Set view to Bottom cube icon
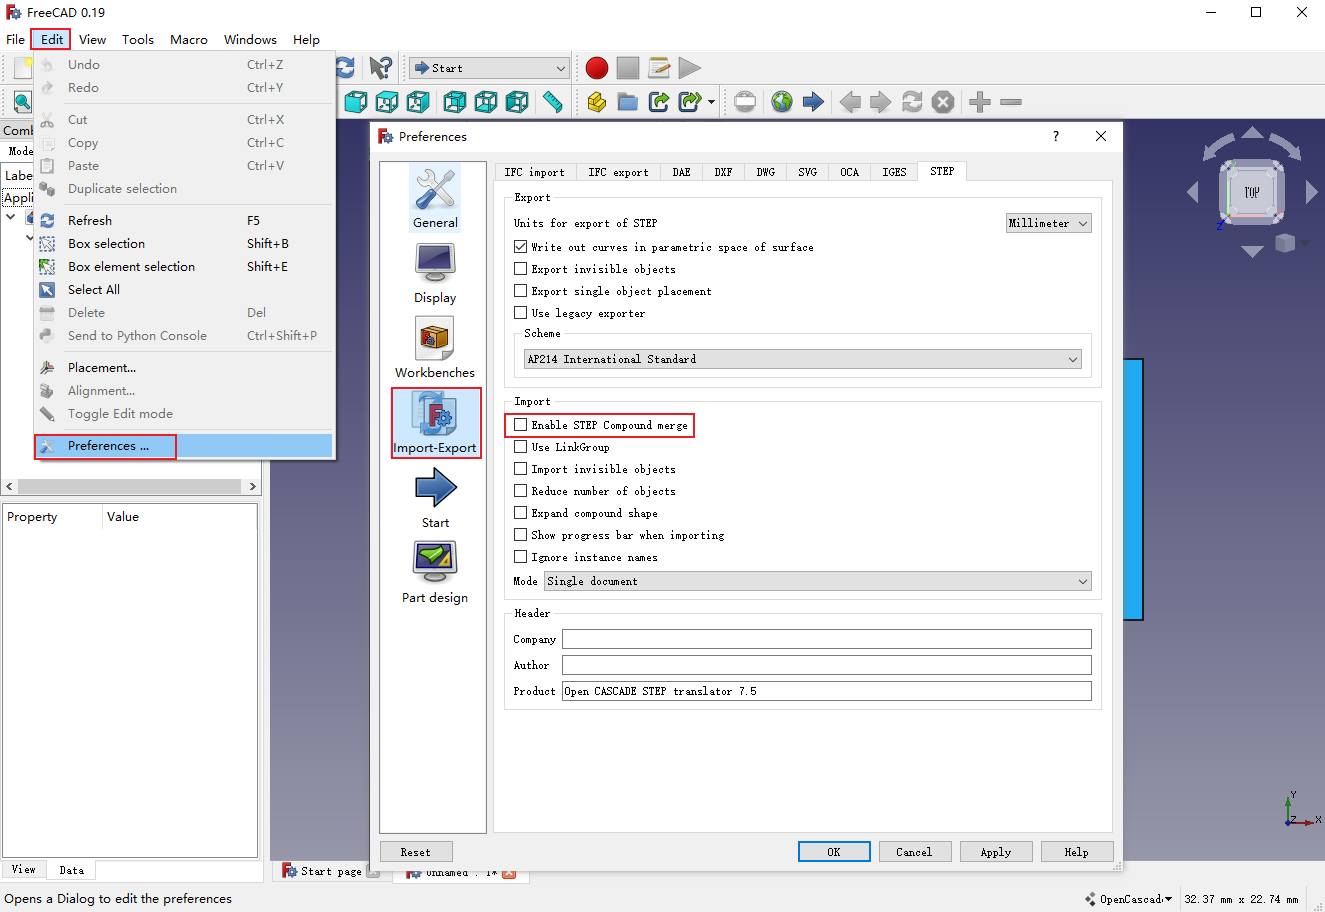This screenshot has width=1325, height=912. tap(486, 102)
